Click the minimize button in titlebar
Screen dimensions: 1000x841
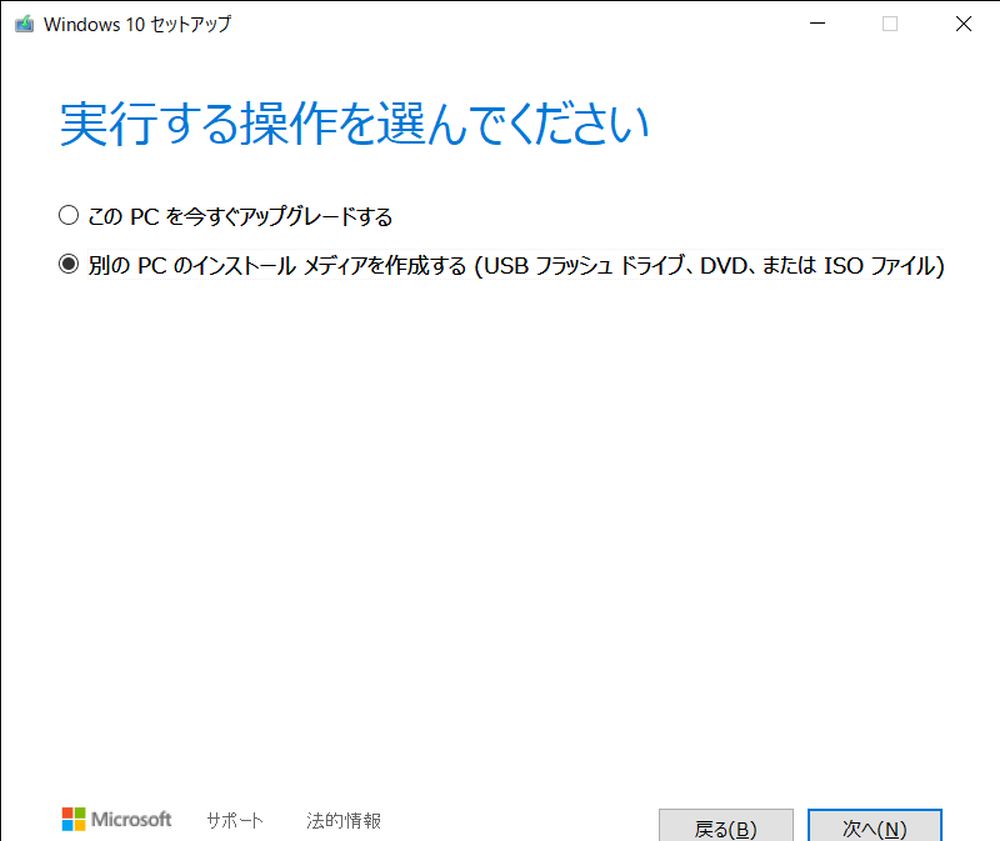click(817, 22)
